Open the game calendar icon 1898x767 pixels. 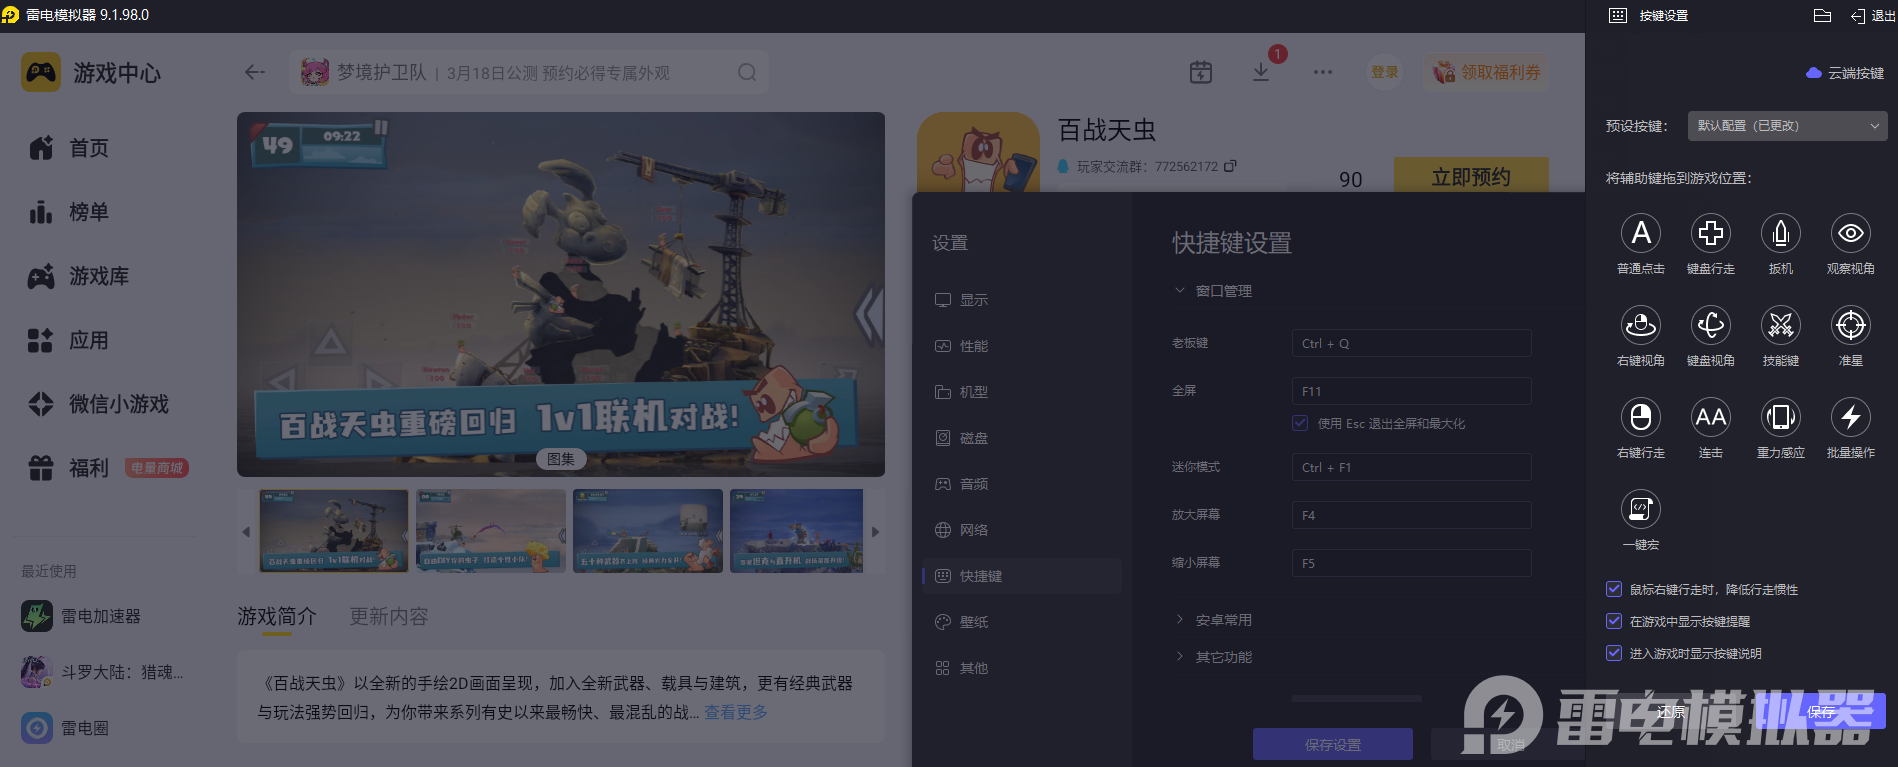point(1201,72)
